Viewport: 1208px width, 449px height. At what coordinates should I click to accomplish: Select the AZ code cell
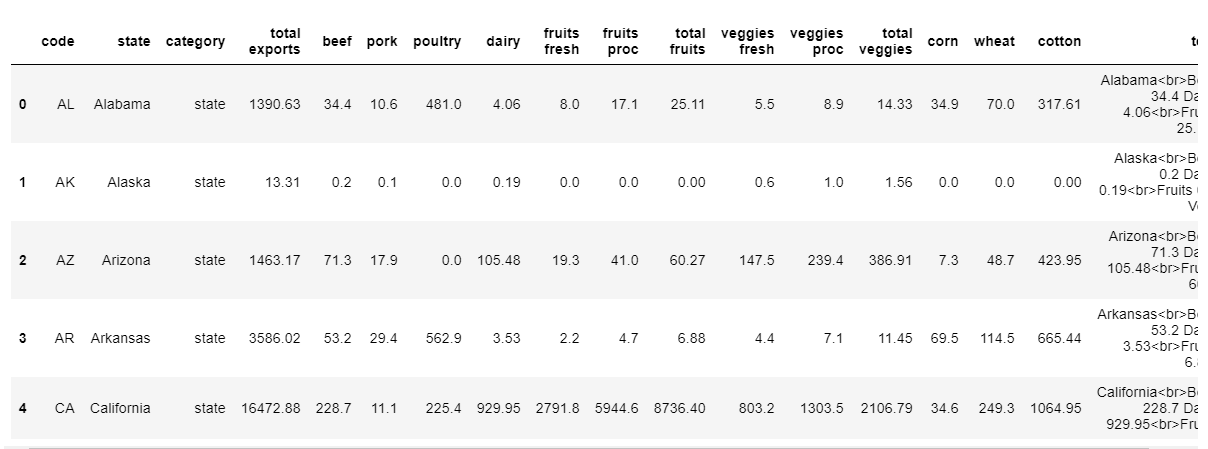[x=65, y=260]
